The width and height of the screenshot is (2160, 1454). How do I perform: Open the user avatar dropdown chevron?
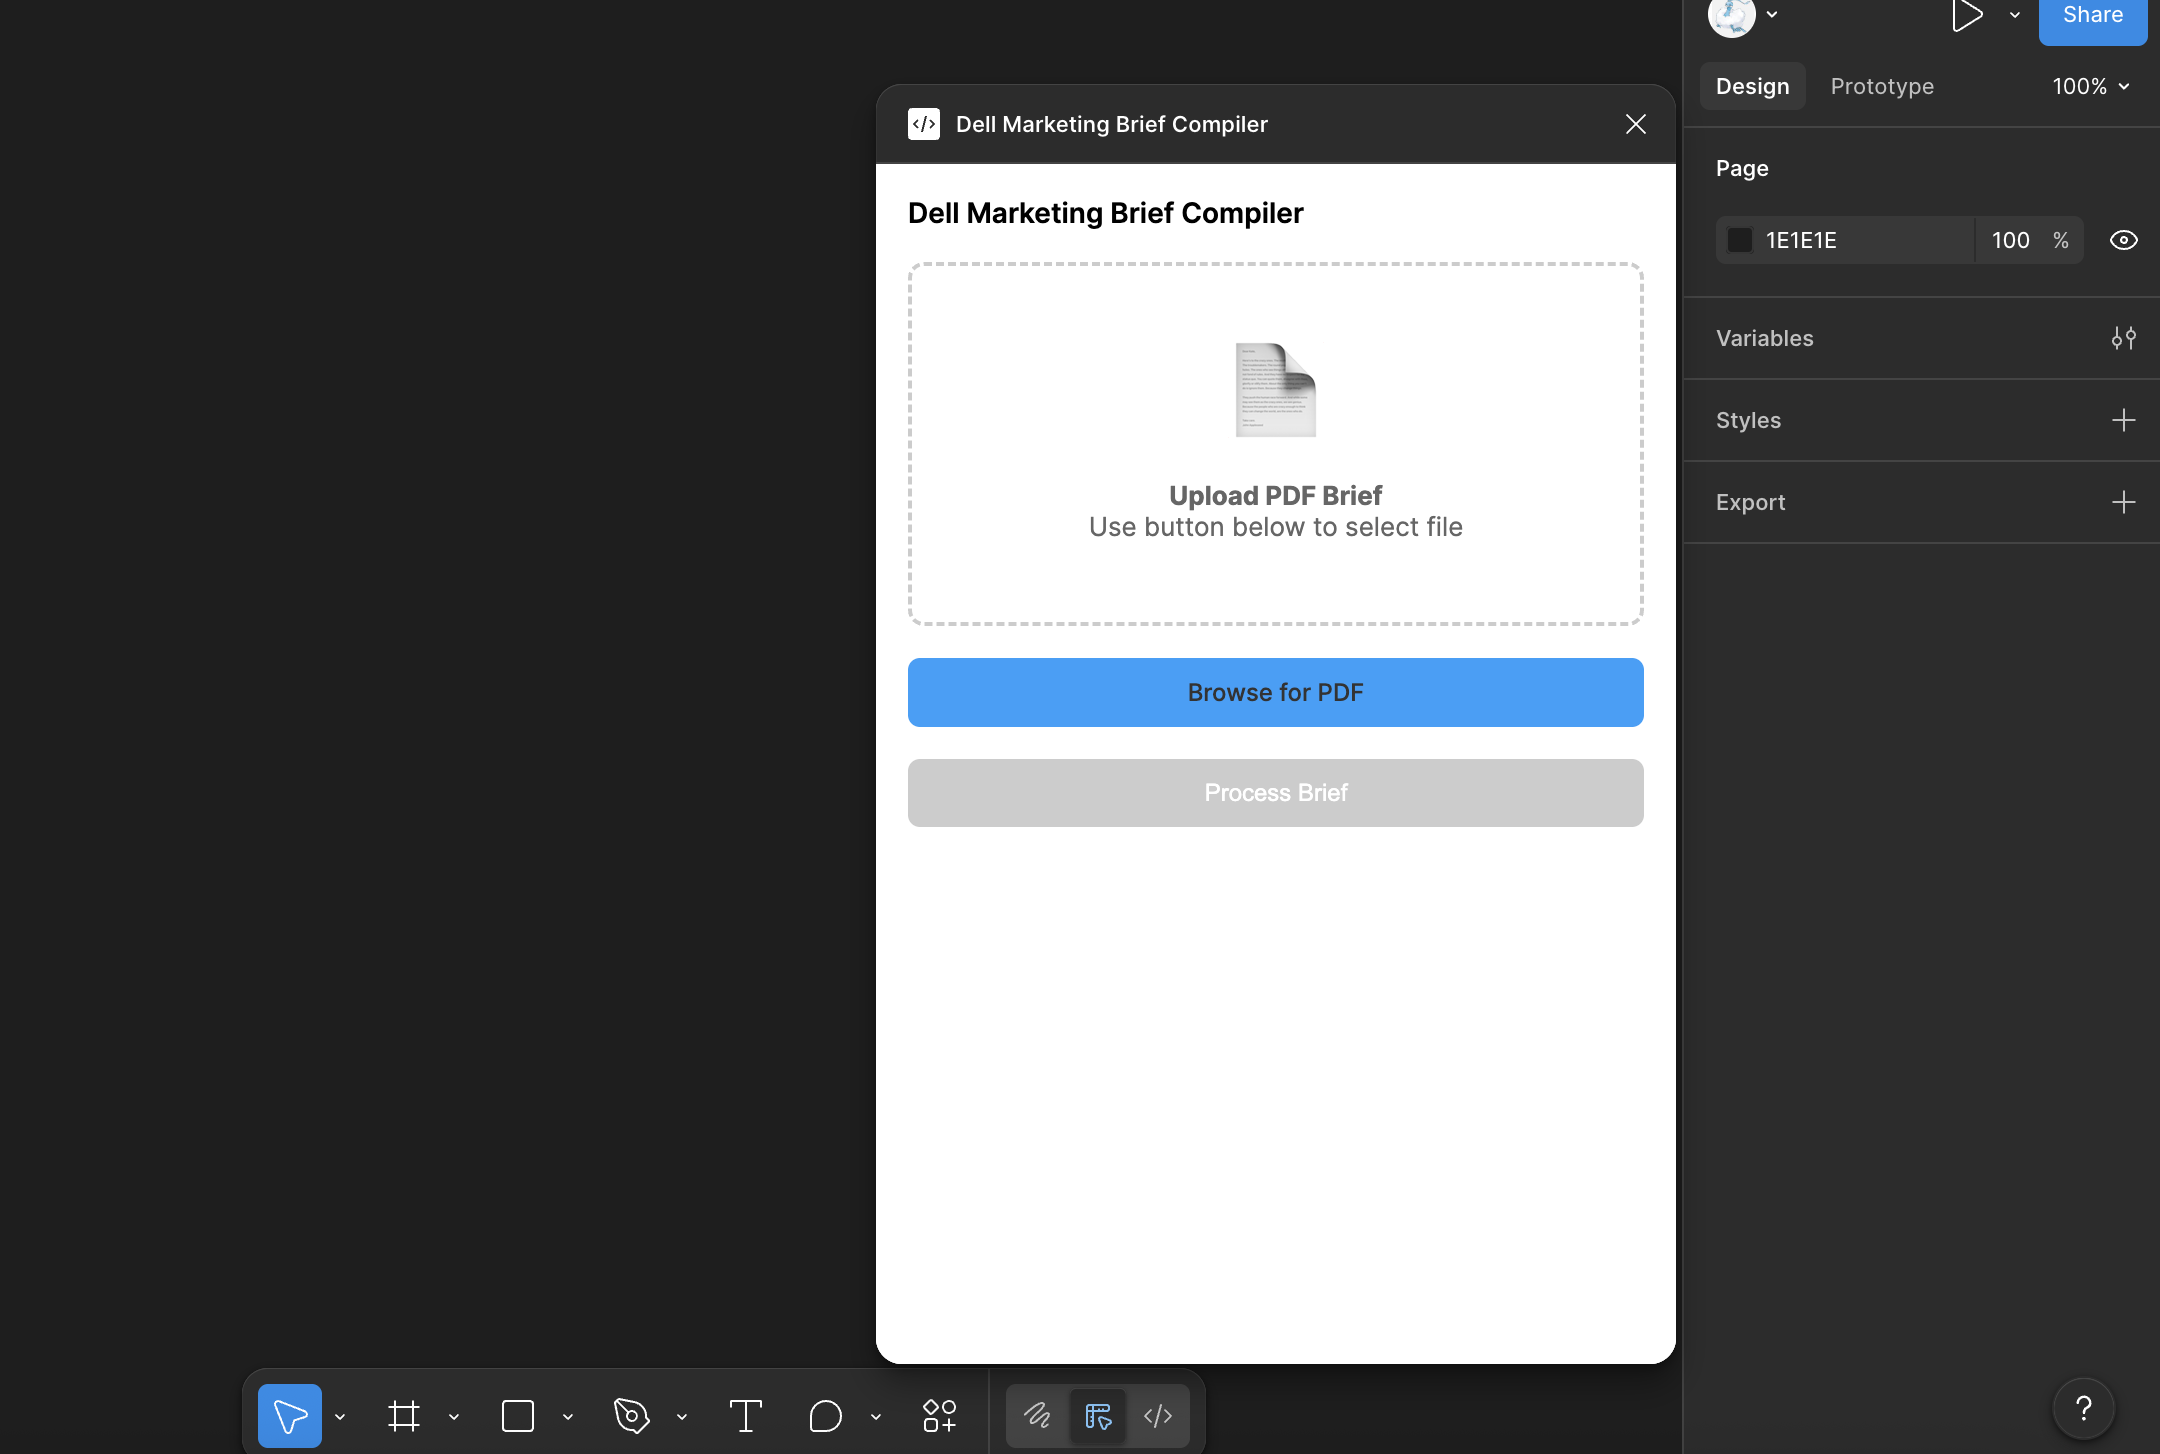[x=1772, y=14]
